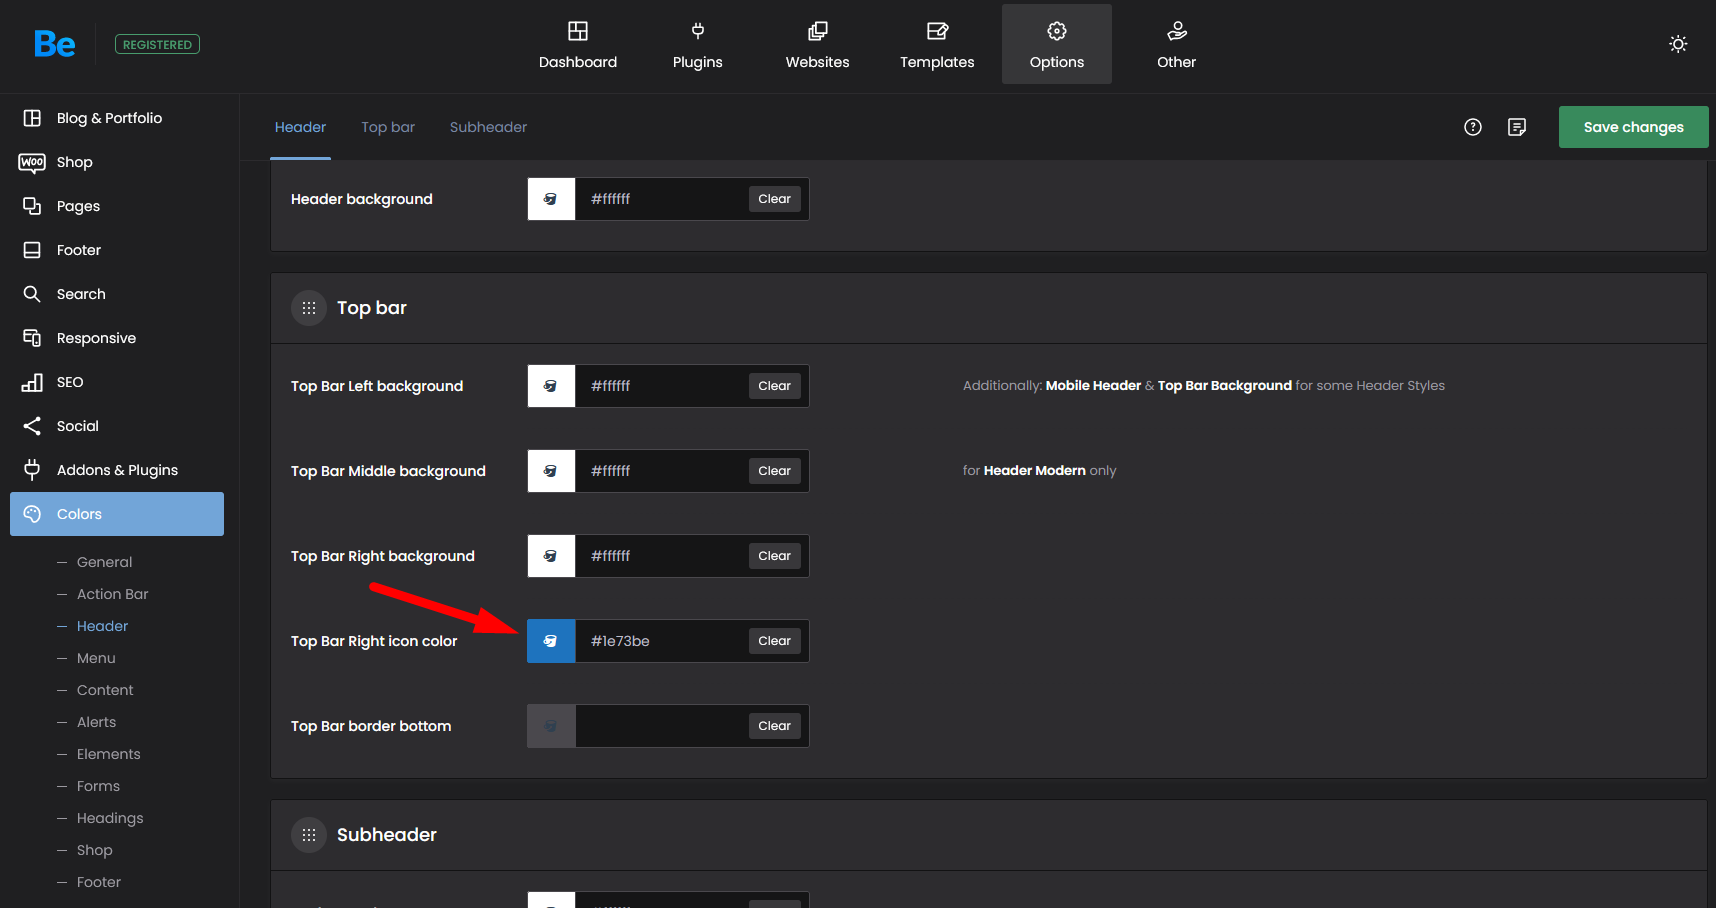Image resolution: width=1716 pixels, height=908 pixels.
Task: Click the Search magnifier icon in sidebar
Action: point(32,294)
